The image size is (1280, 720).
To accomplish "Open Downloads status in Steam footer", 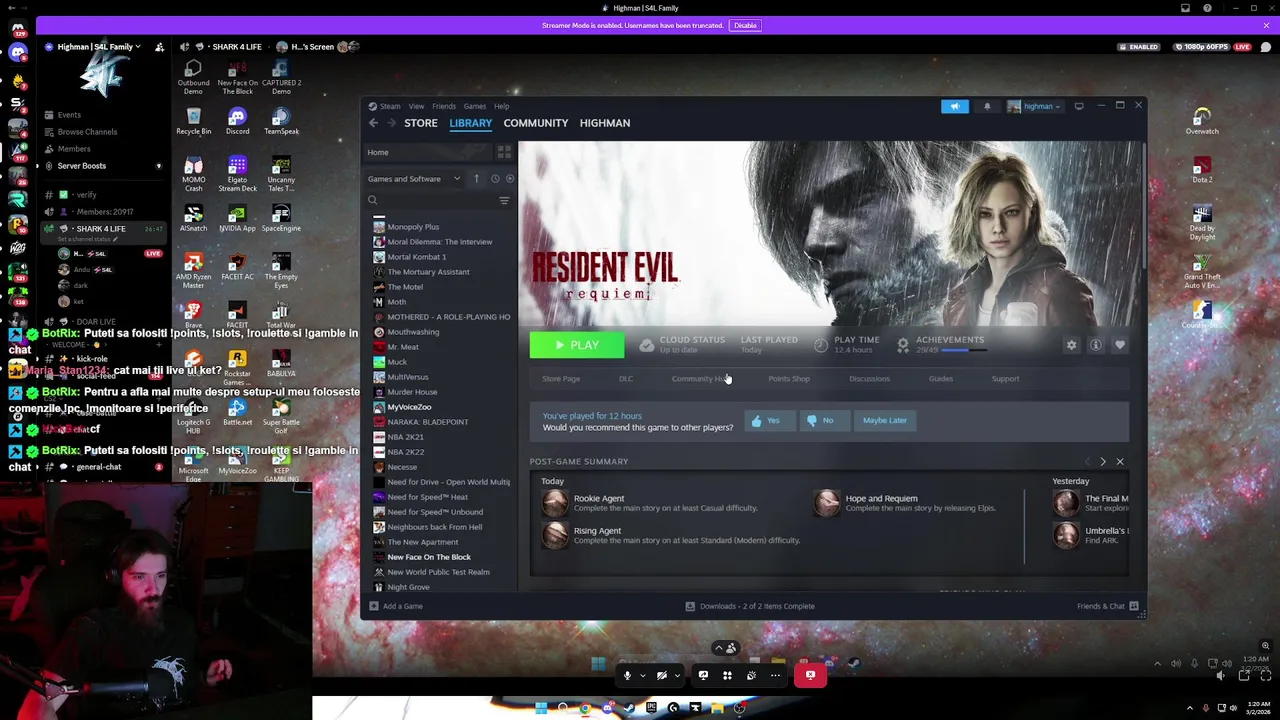I will (750, 606).
